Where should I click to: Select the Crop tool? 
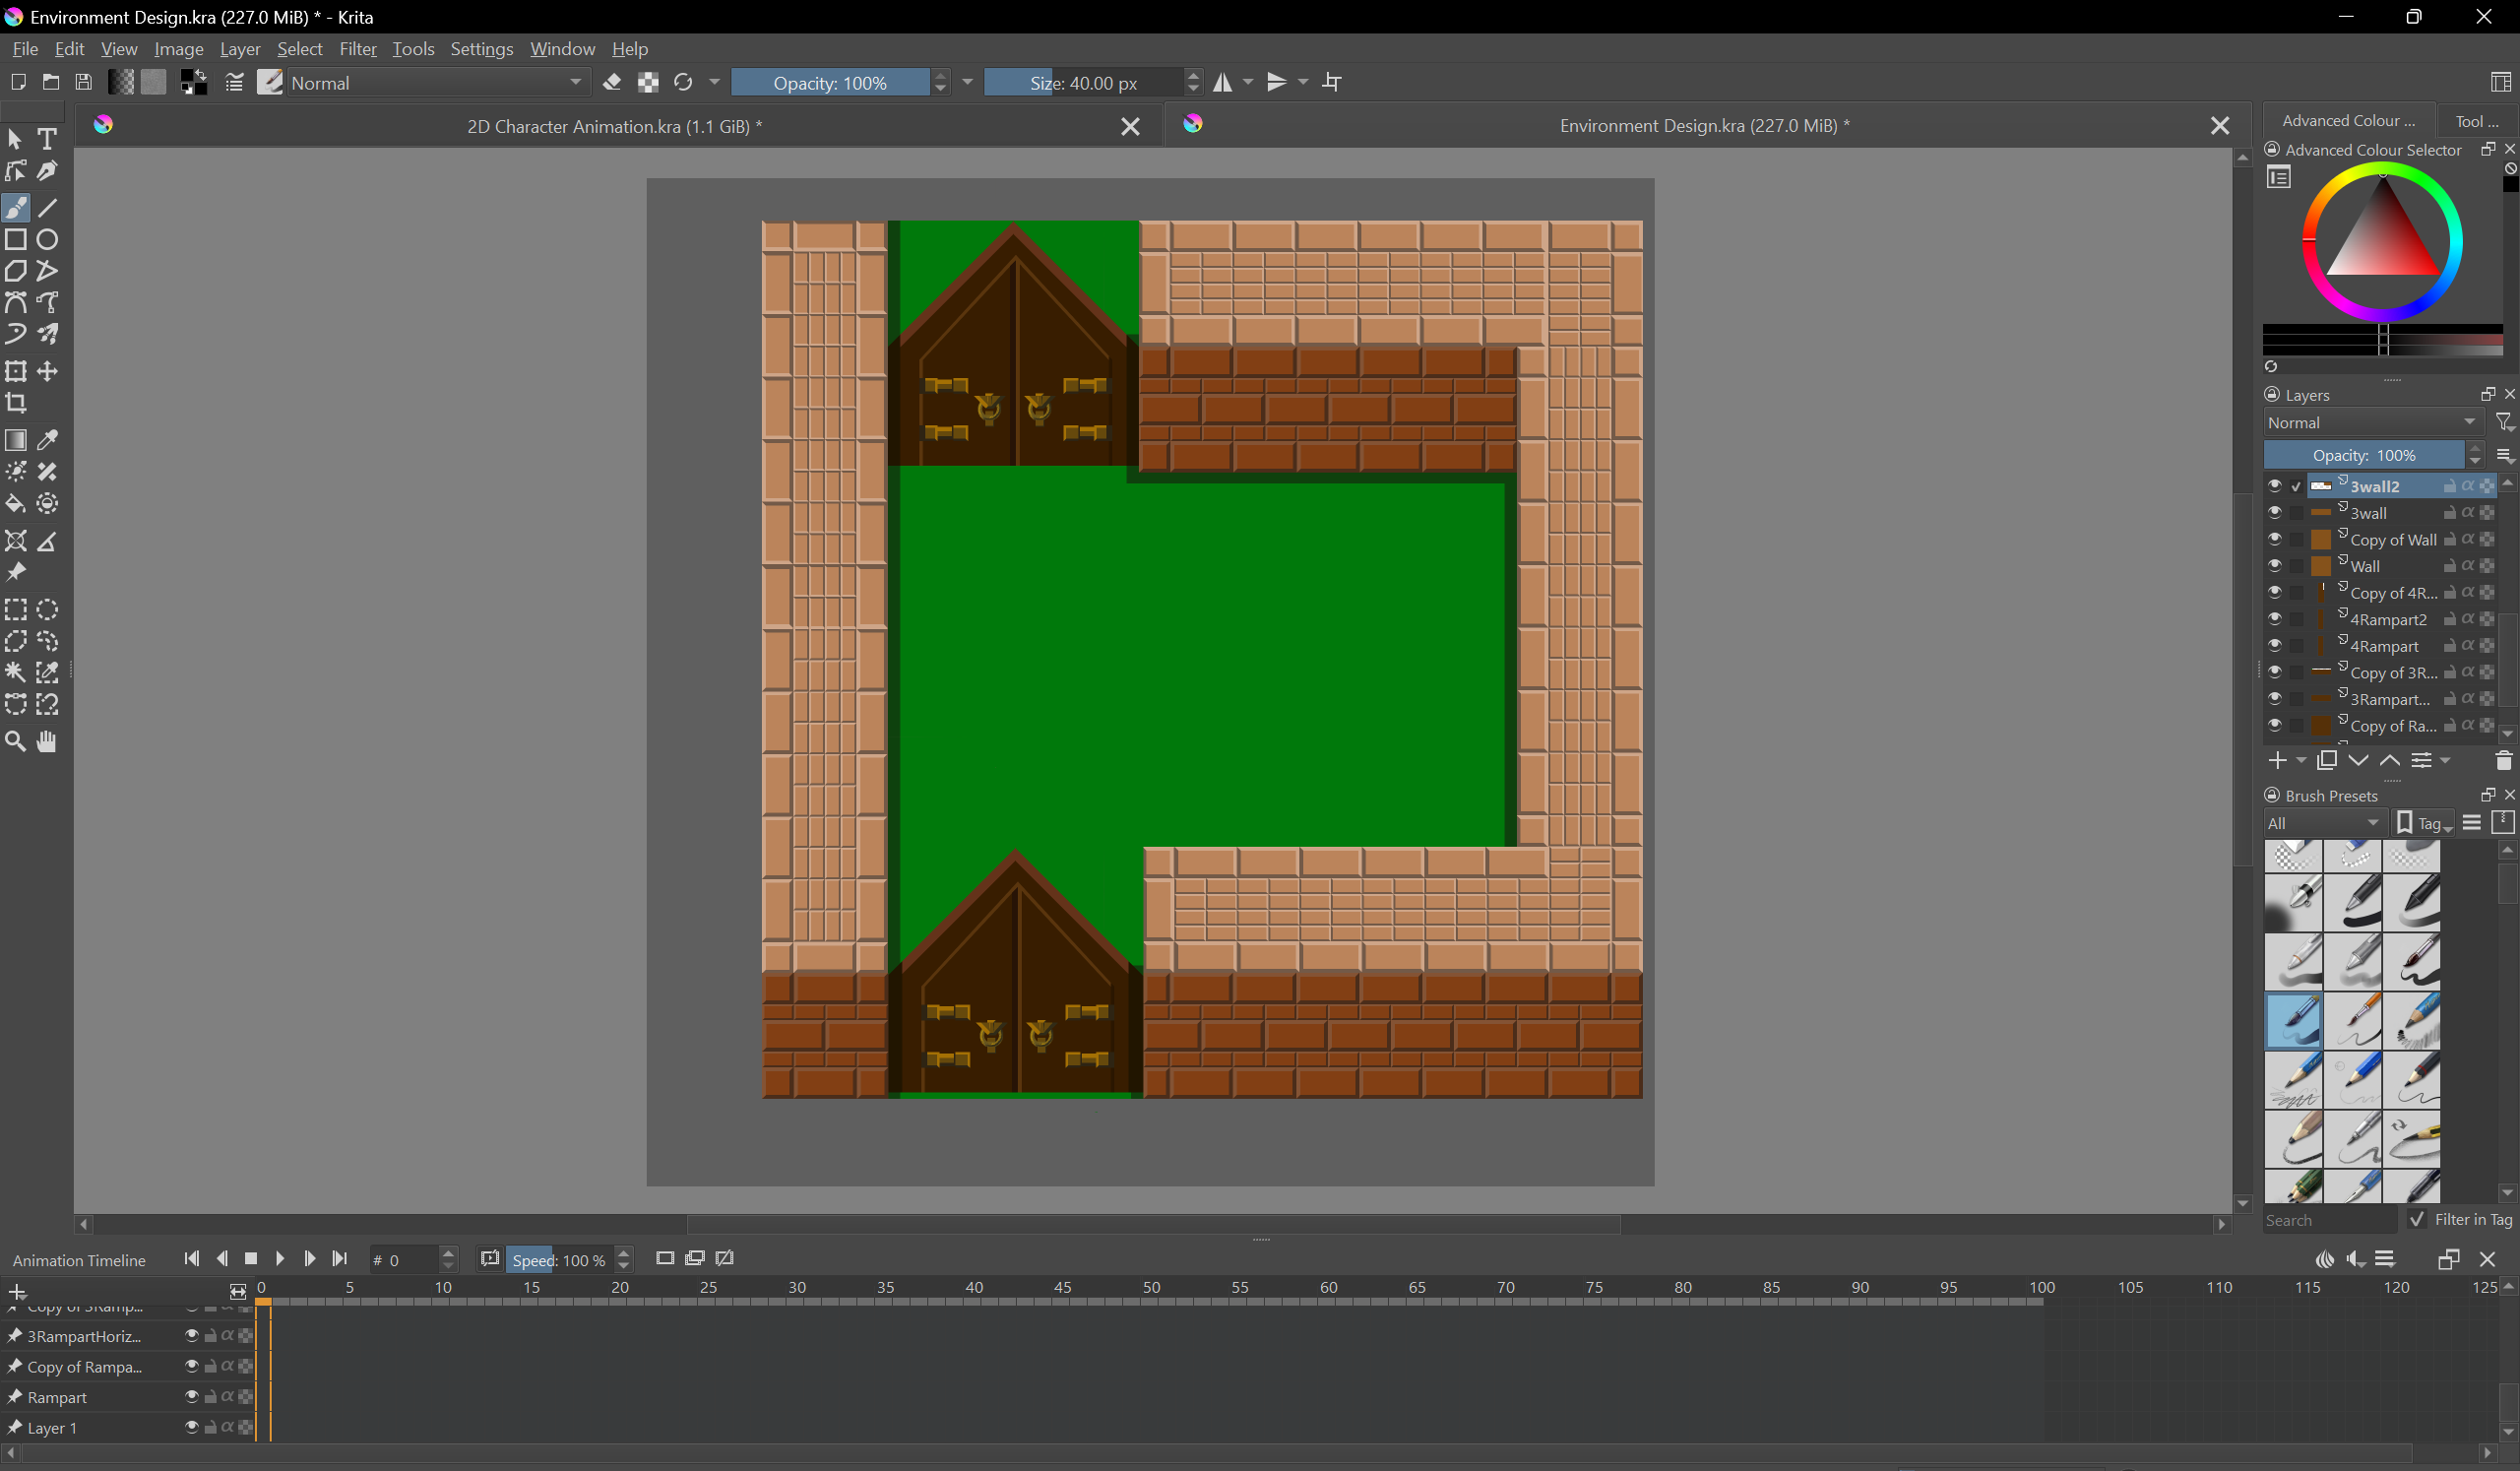16,404
